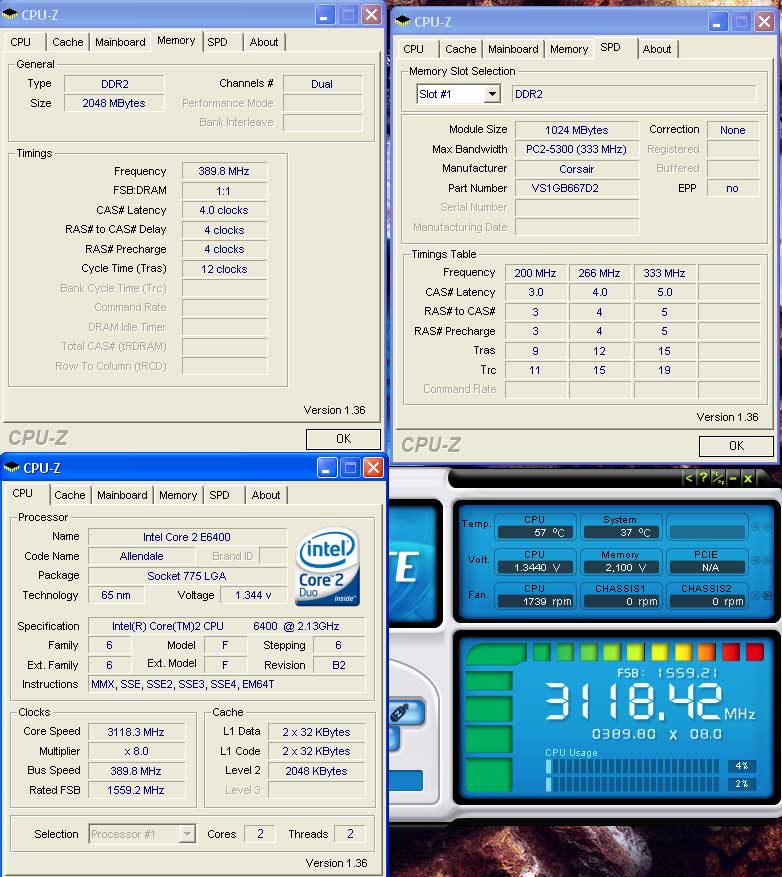This screenshot has height=877, width=782.
Task: Click the PC2-5300 (333 MHz) Max Bandwidth field
Action: tap(577, 149)
